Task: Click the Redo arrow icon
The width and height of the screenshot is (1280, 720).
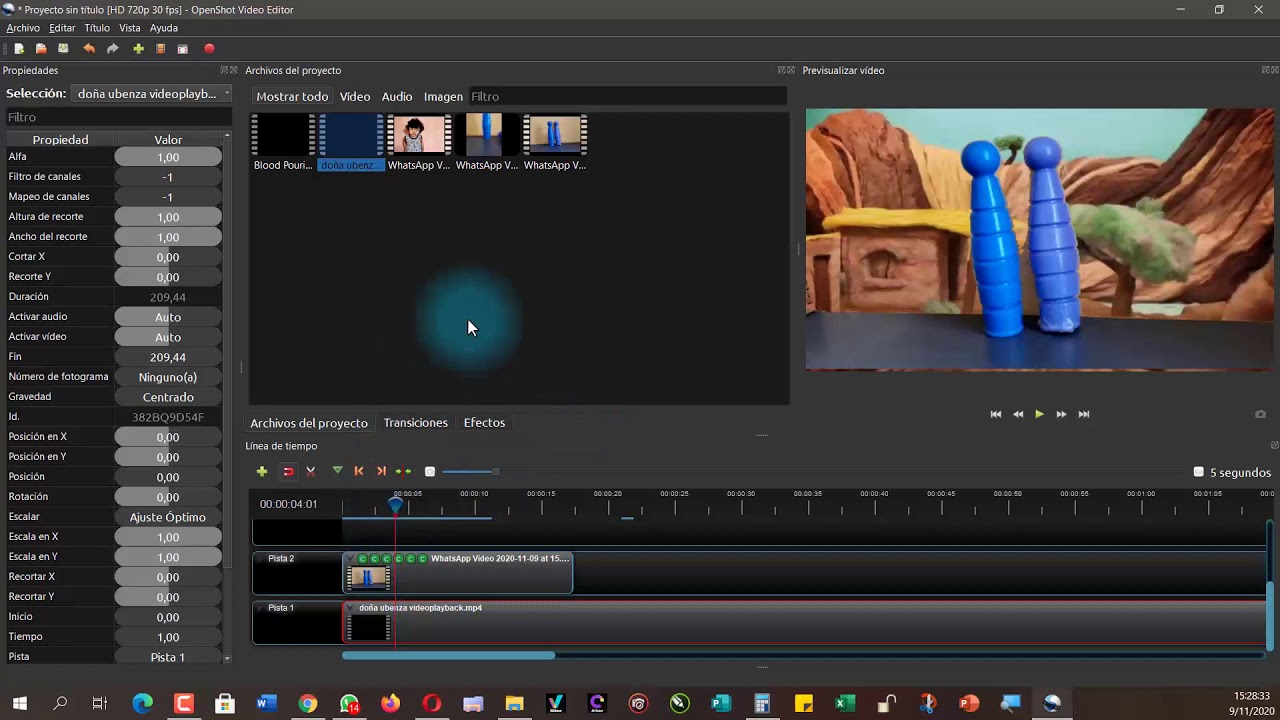Action: click(112, 49)
